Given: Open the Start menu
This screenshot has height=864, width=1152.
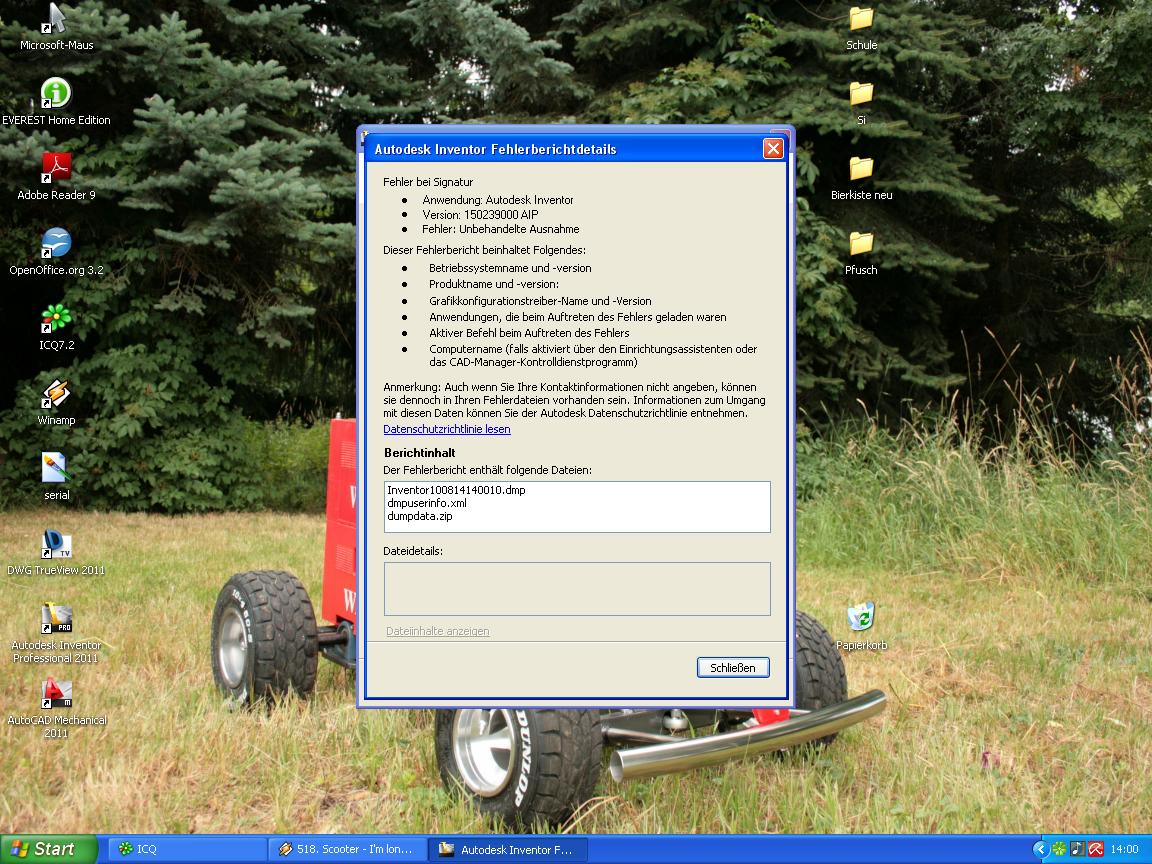Looking at the screenshot, I should tap(48, 849).
